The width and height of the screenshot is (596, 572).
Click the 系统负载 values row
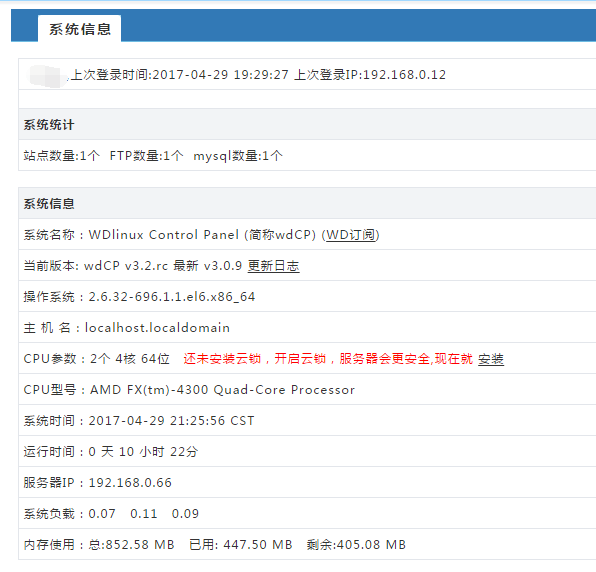point(307,513)
